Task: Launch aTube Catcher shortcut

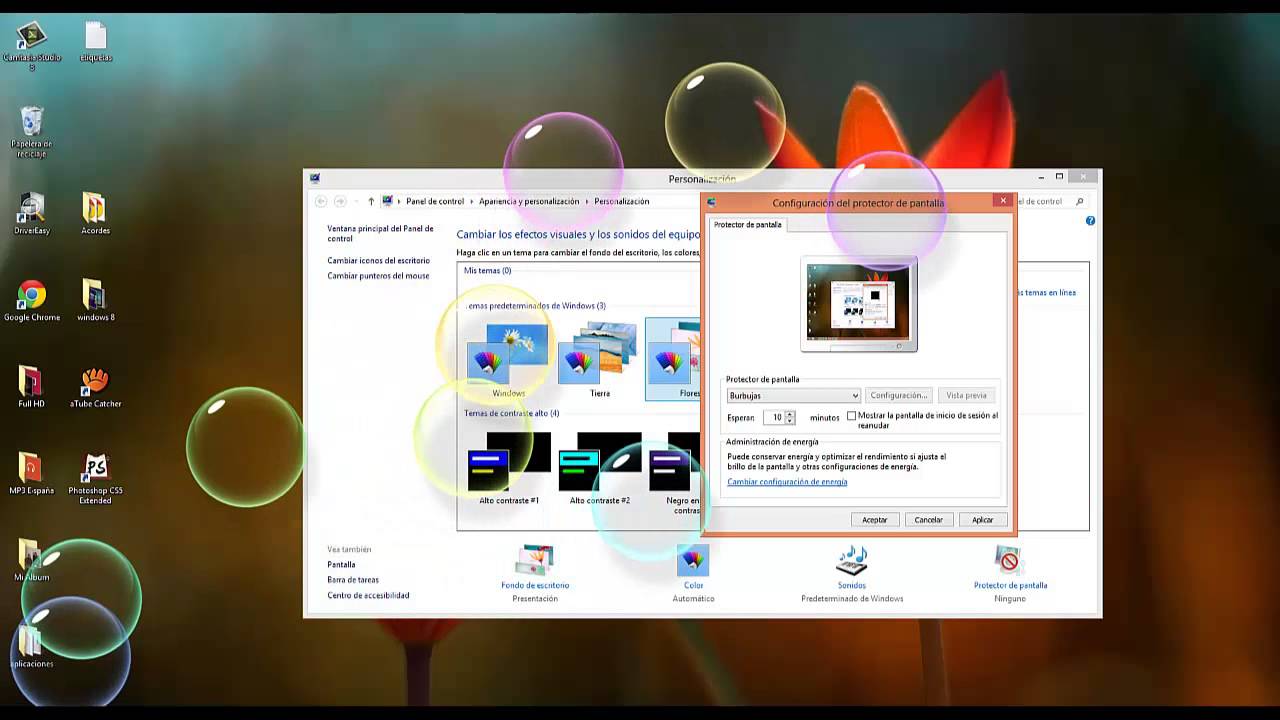Action: point(95,387)
